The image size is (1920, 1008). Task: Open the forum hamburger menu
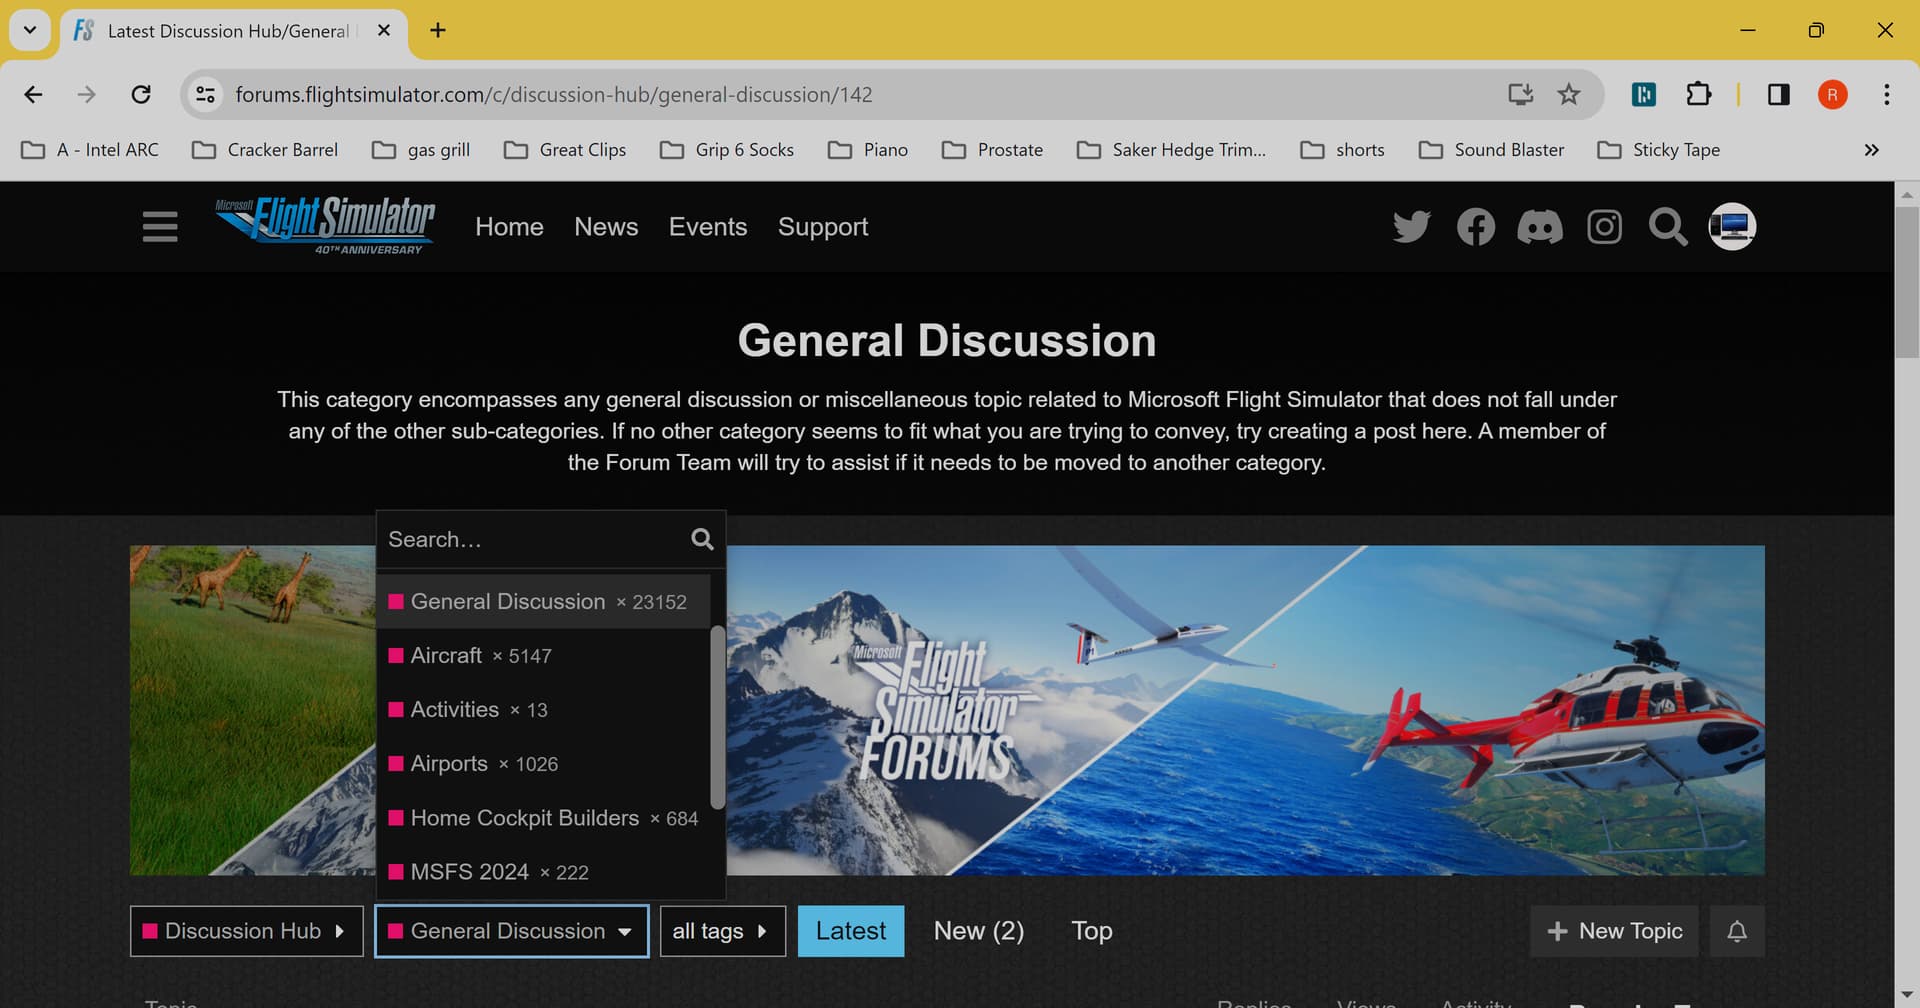pyautogui.click(x=160, y=227)
